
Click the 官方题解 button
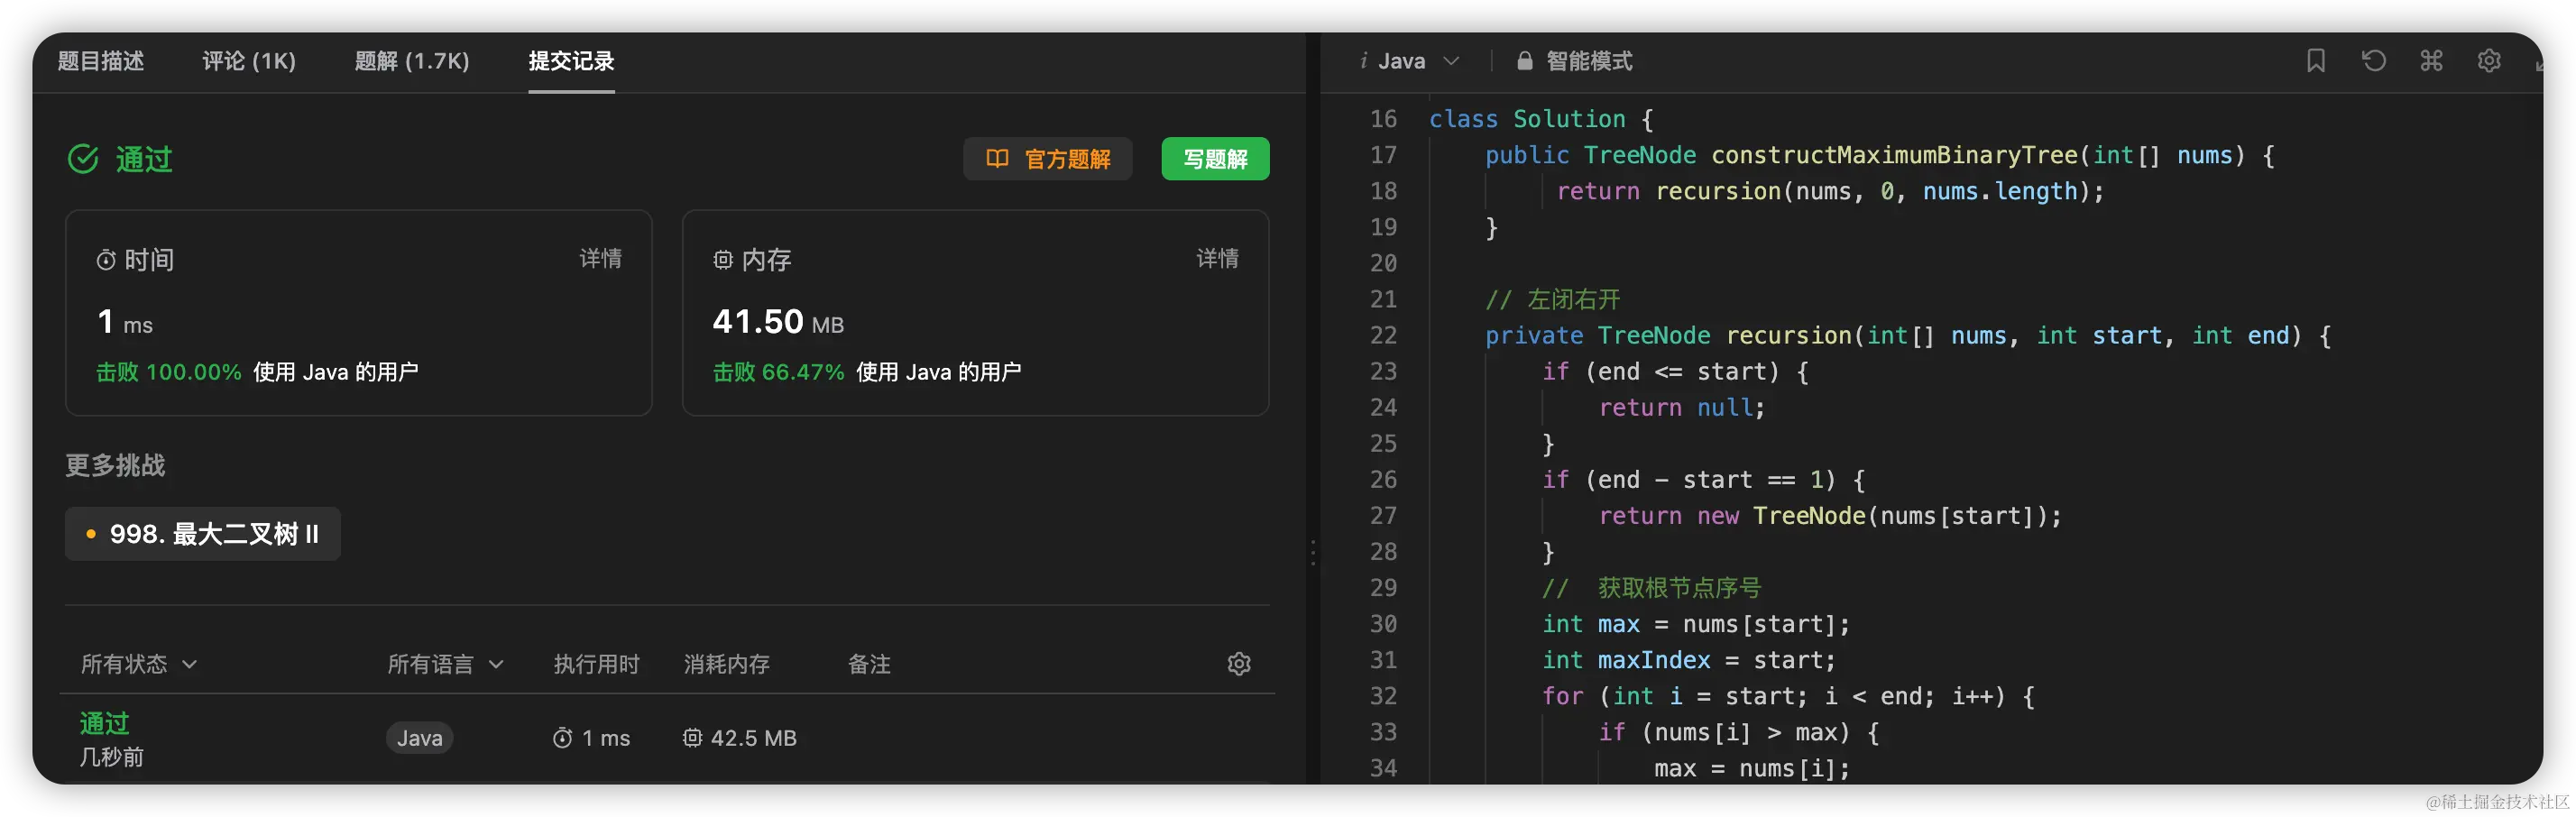click(x=1047, y=159)
